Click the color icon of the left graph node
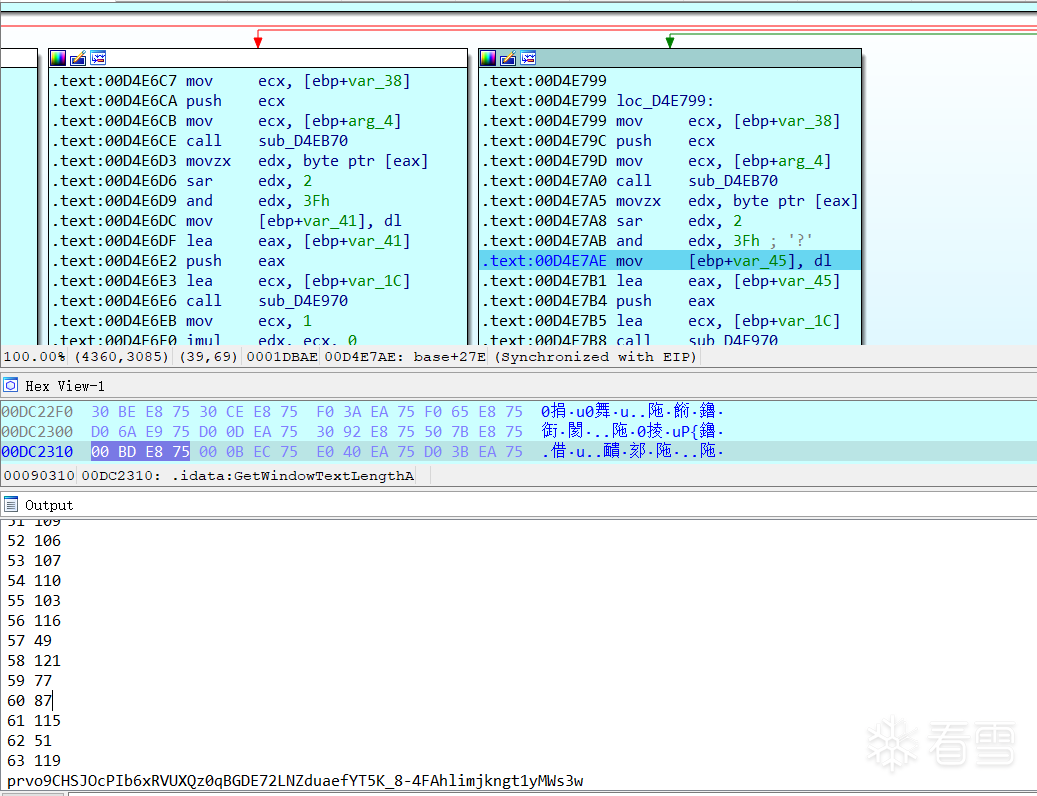The width and height of the screenshot is (1037, 796). coord(58,58)
